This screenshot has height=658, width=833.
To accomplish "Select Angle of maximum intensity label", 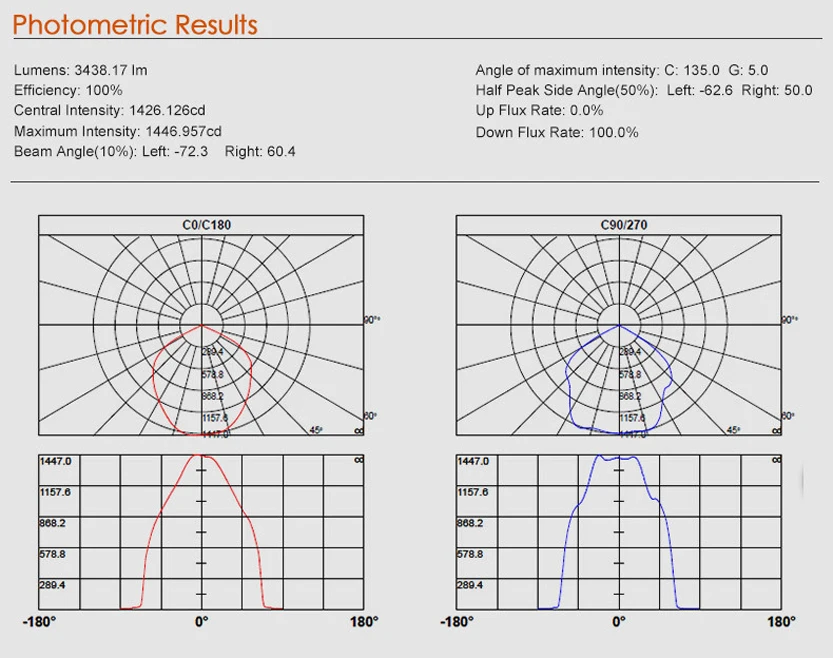I will pyautogui.click(x=567, y=70).
